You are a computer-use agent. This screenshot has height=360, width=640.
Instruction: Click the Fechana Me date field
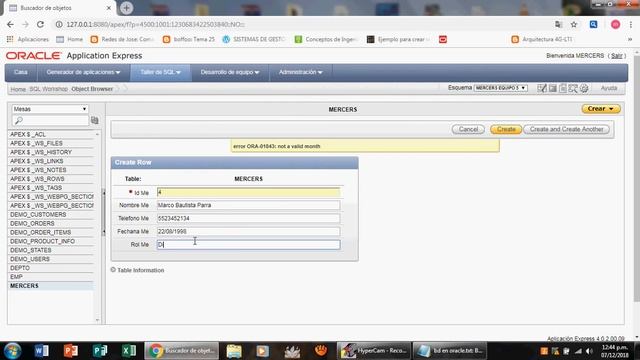click(248, 231)
